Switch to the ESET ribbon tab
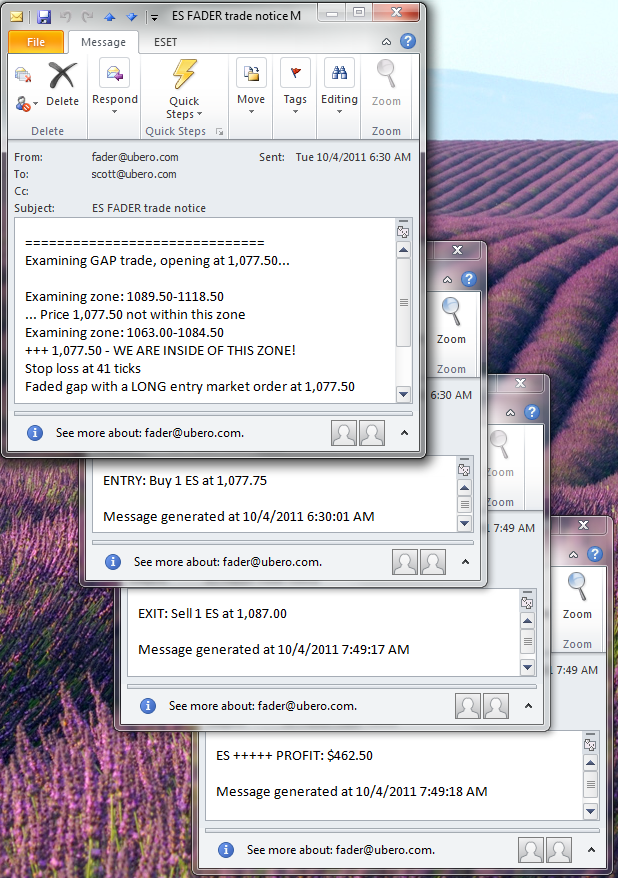This screenshot has width=618, height=878. tap(165, 42)
